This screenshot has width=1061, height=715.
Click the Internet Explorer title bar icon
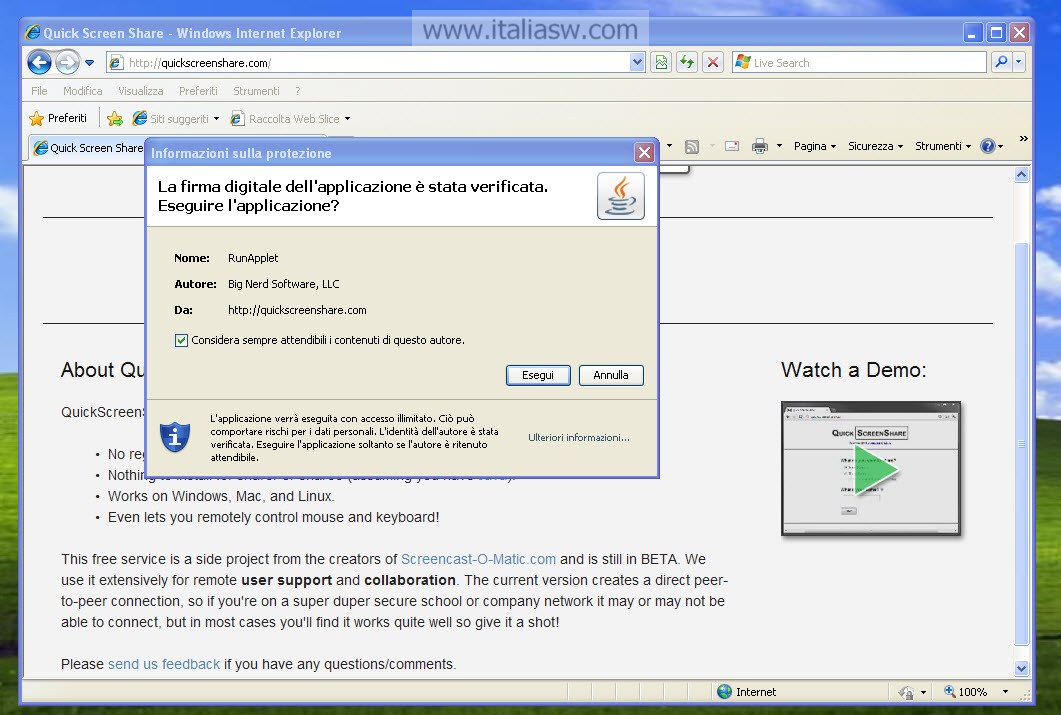[x=32, y=32]
